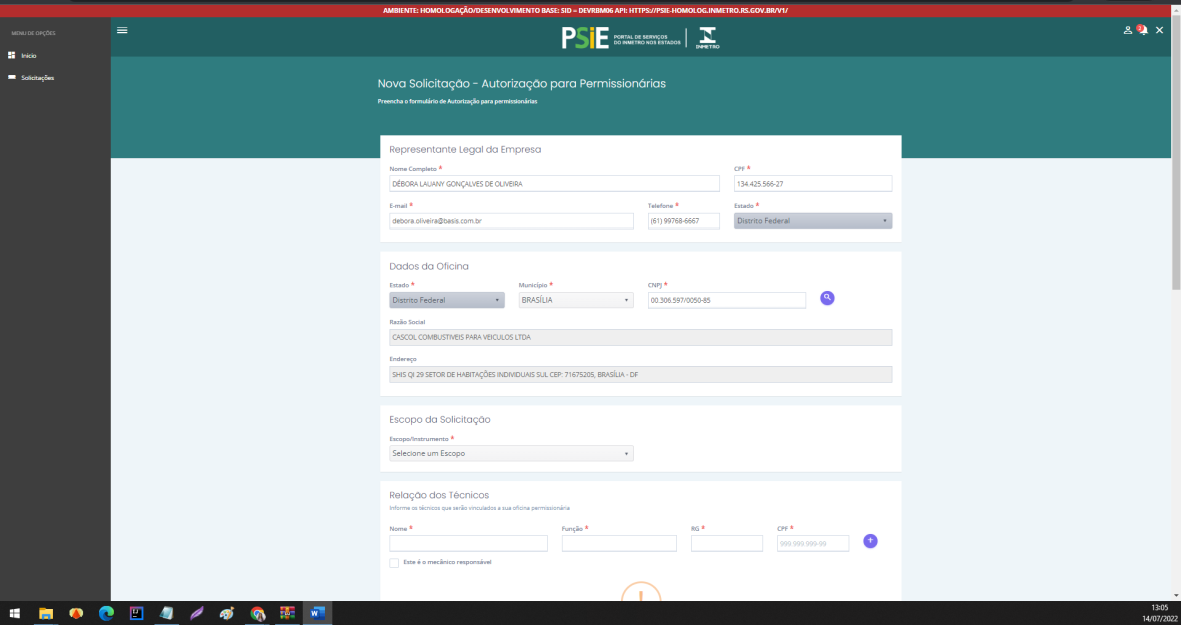Image resolution: width=1181 pixels, height=625 pixels.
Task: Open Chrome from taskbar
Action: (x=258, y=613)
